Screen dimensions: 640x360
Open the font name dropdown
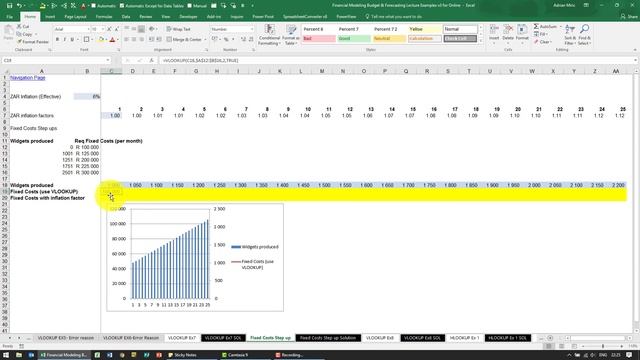tap(88, 29)
